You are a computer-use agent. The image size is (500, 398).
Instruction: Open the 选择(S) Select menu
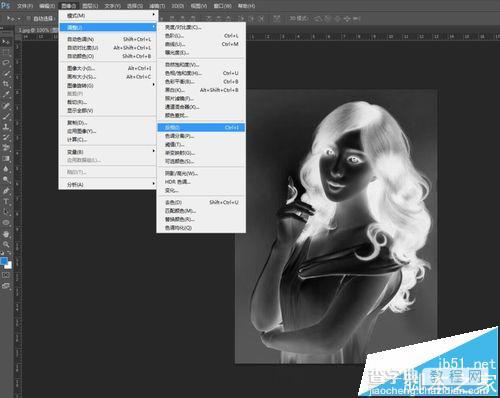click(x=135, y=6)
